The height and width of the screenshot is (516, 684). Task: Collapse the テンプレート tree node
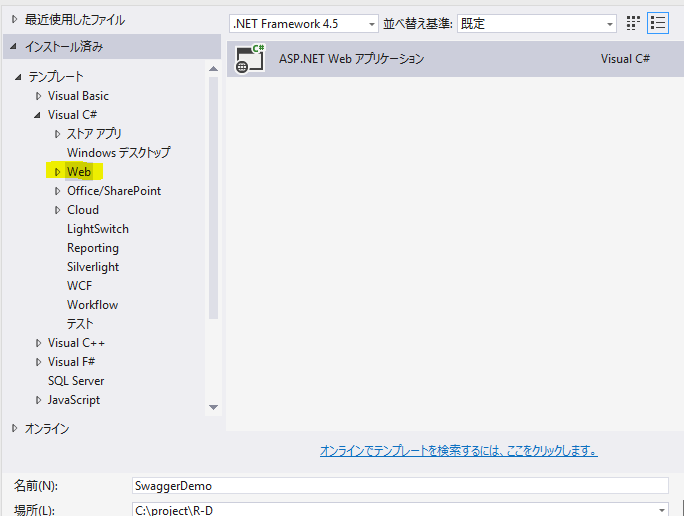coord(18,77)
